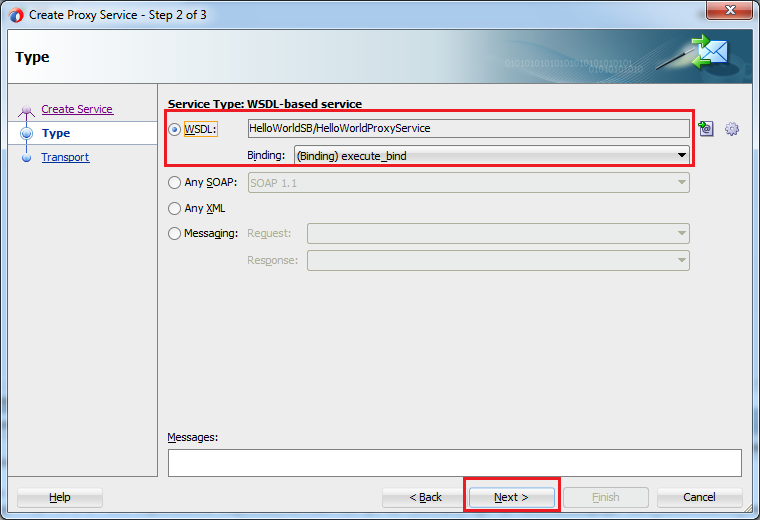Click the disabled Finish button
This screenshot has width=760, height=520.
click(606, 497)
